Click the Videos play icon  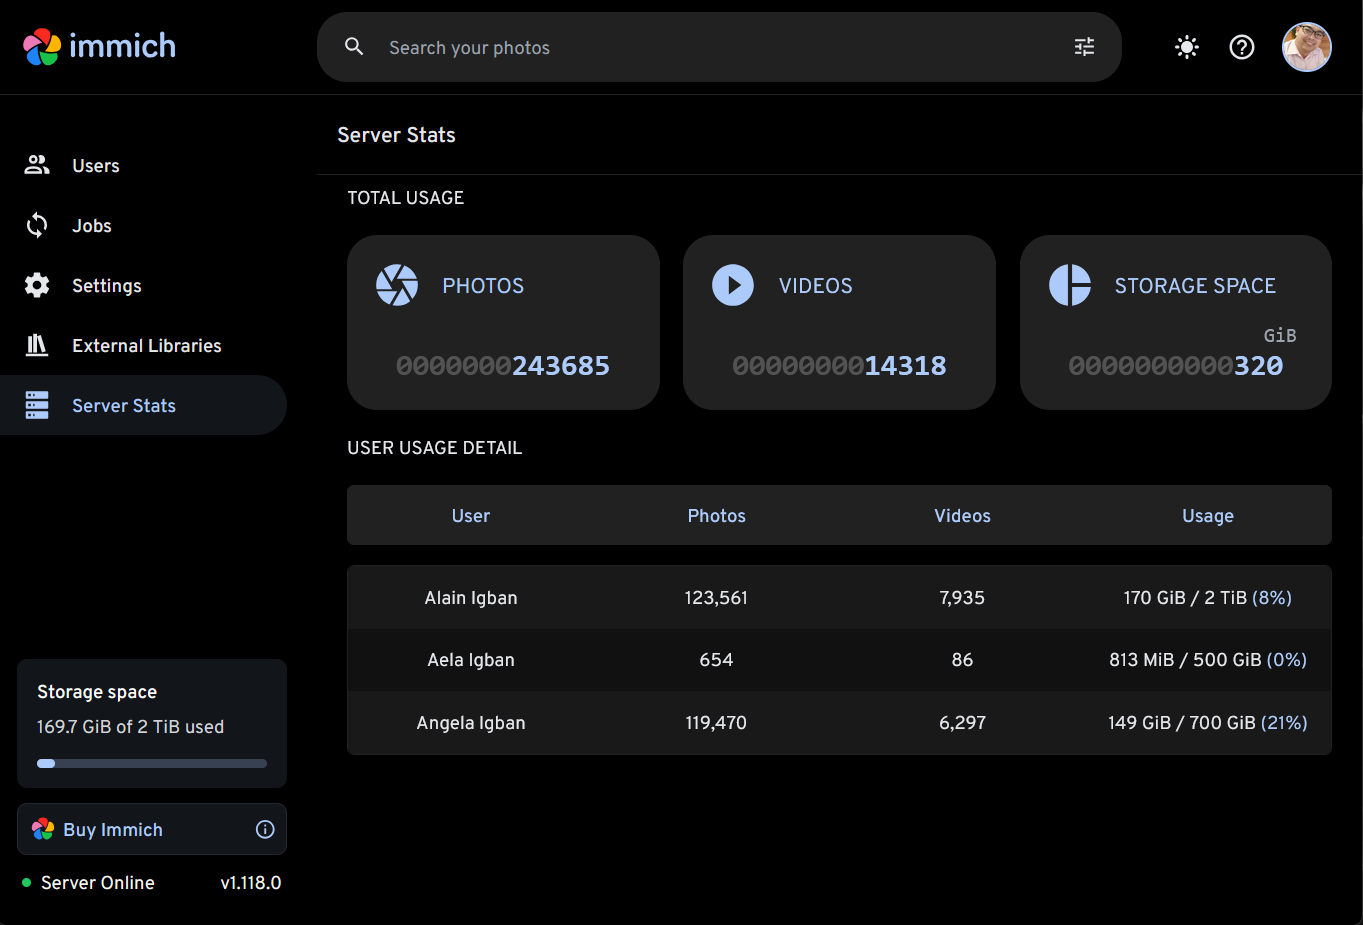[733, 286]
